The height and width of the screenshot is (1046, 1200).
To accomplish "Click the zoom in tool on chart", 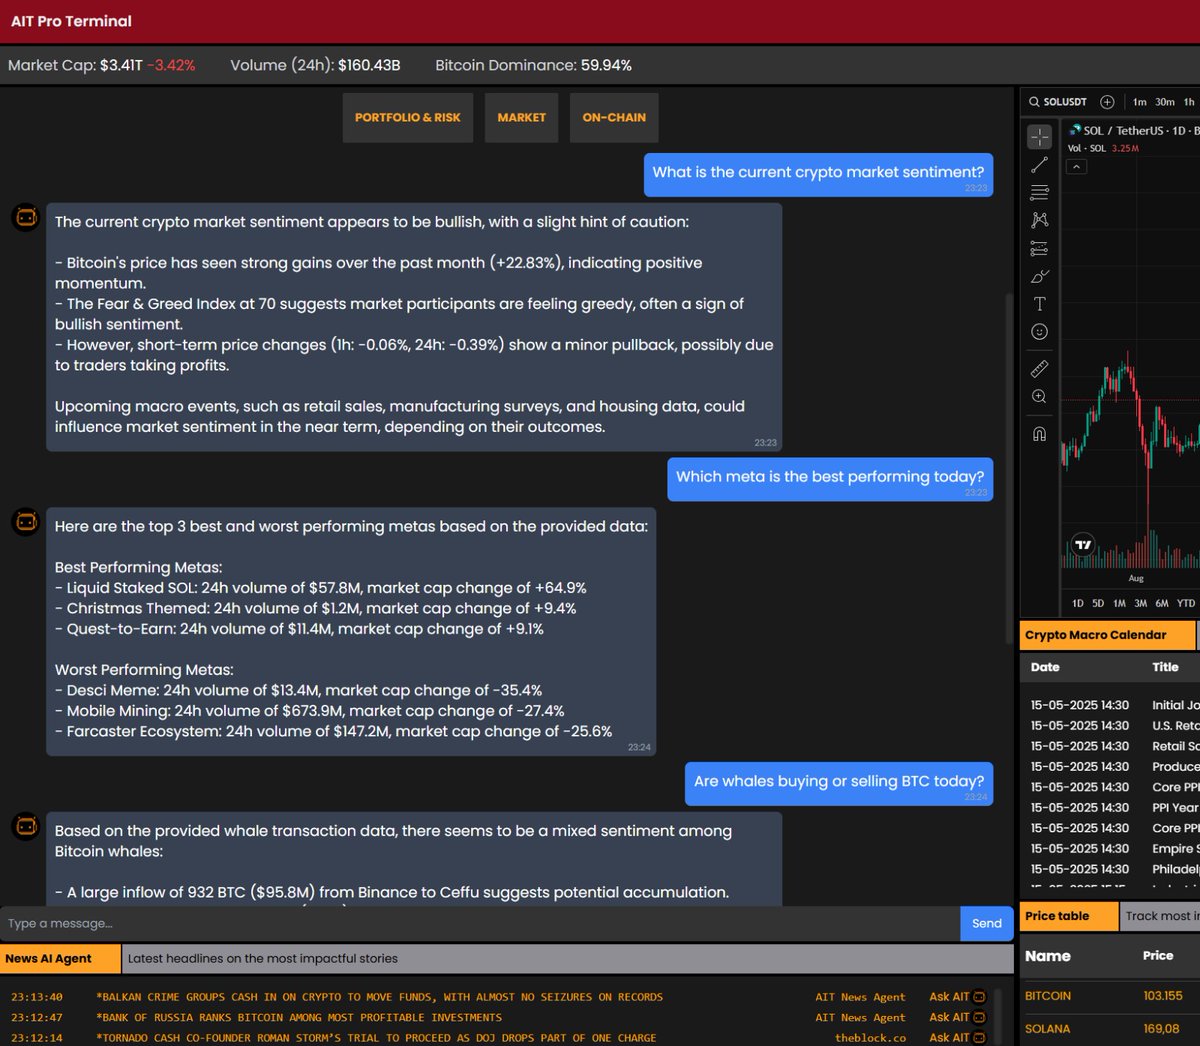I will coord(1040,397).
